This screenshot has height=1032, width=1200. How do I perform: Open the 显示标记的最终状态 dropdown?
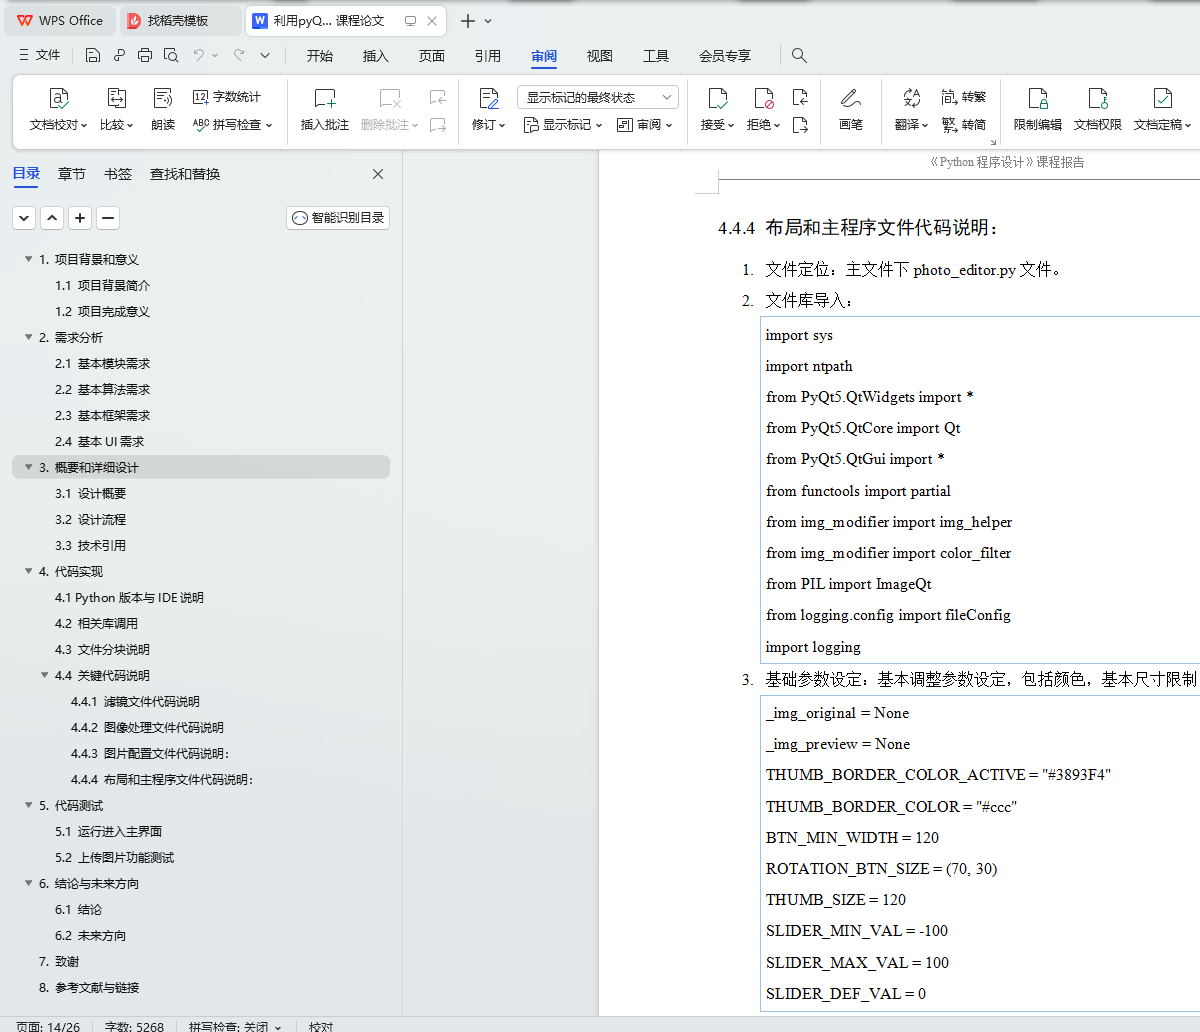598,97
